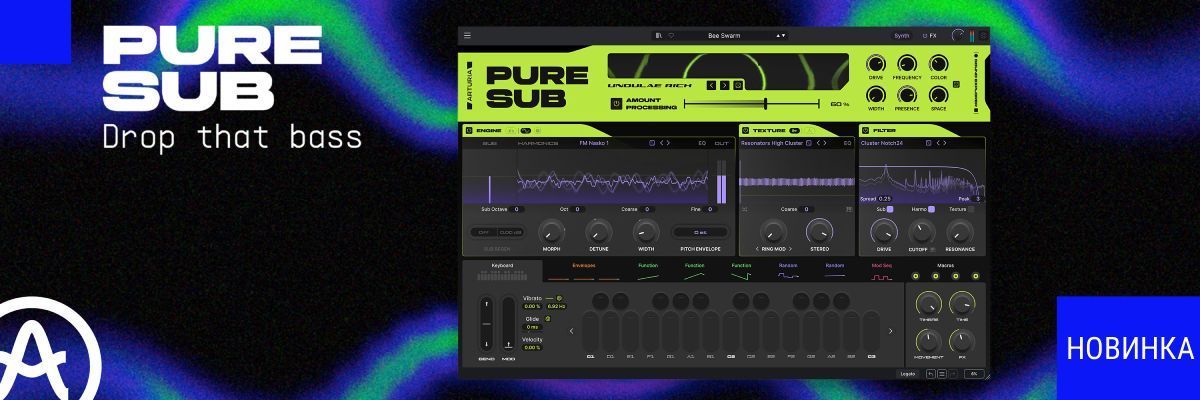Open the Legato play mode menu
1200x400 pixels.
(x=907, y=373)
